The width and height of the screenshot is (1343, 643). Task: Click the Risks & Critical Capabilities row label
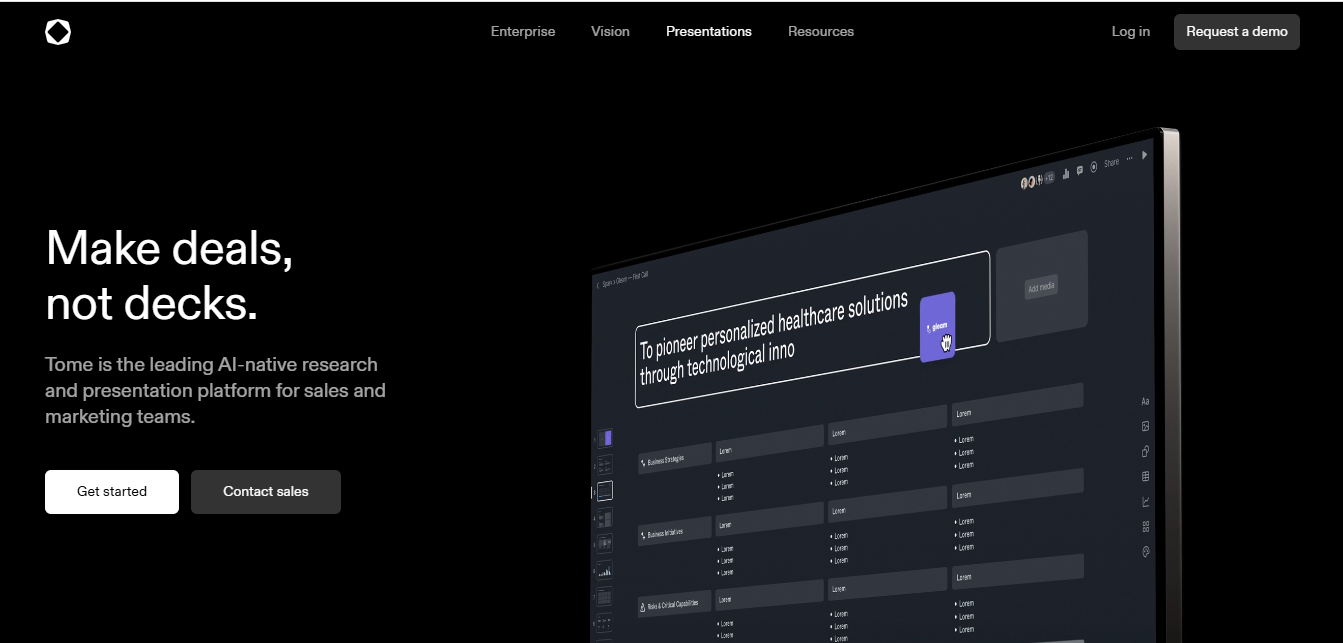[x=675, y=606]
